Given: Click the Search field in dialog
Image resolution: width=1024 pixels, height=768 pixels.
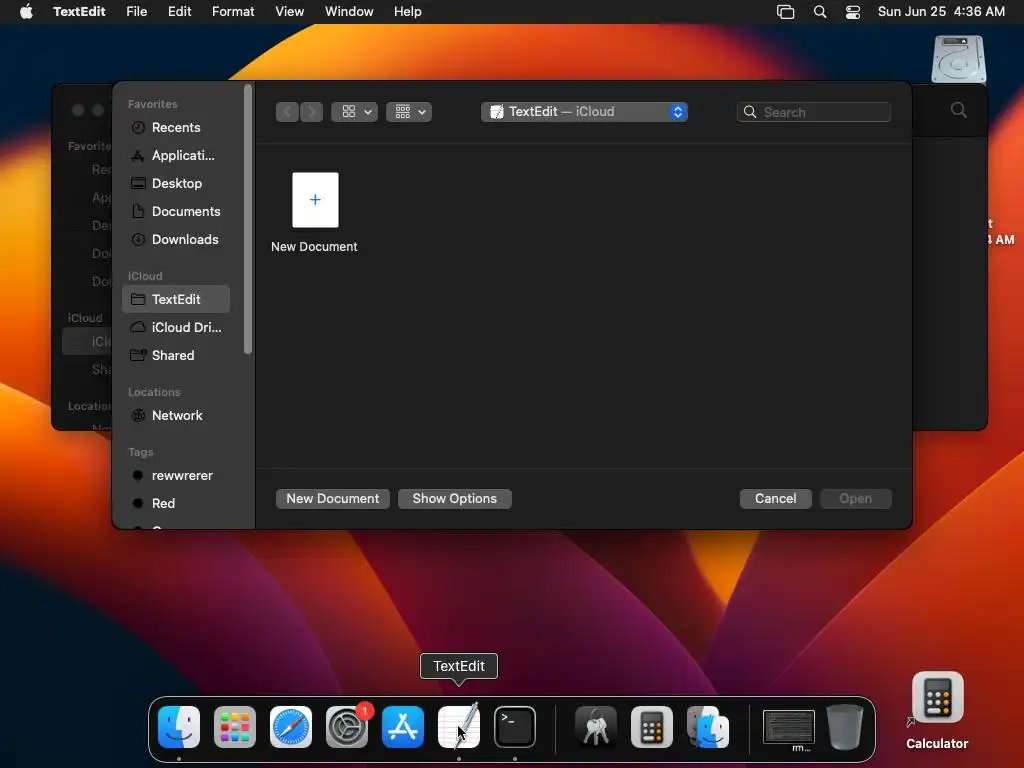Looking at the screenshot, I should [x=814, y=112].
